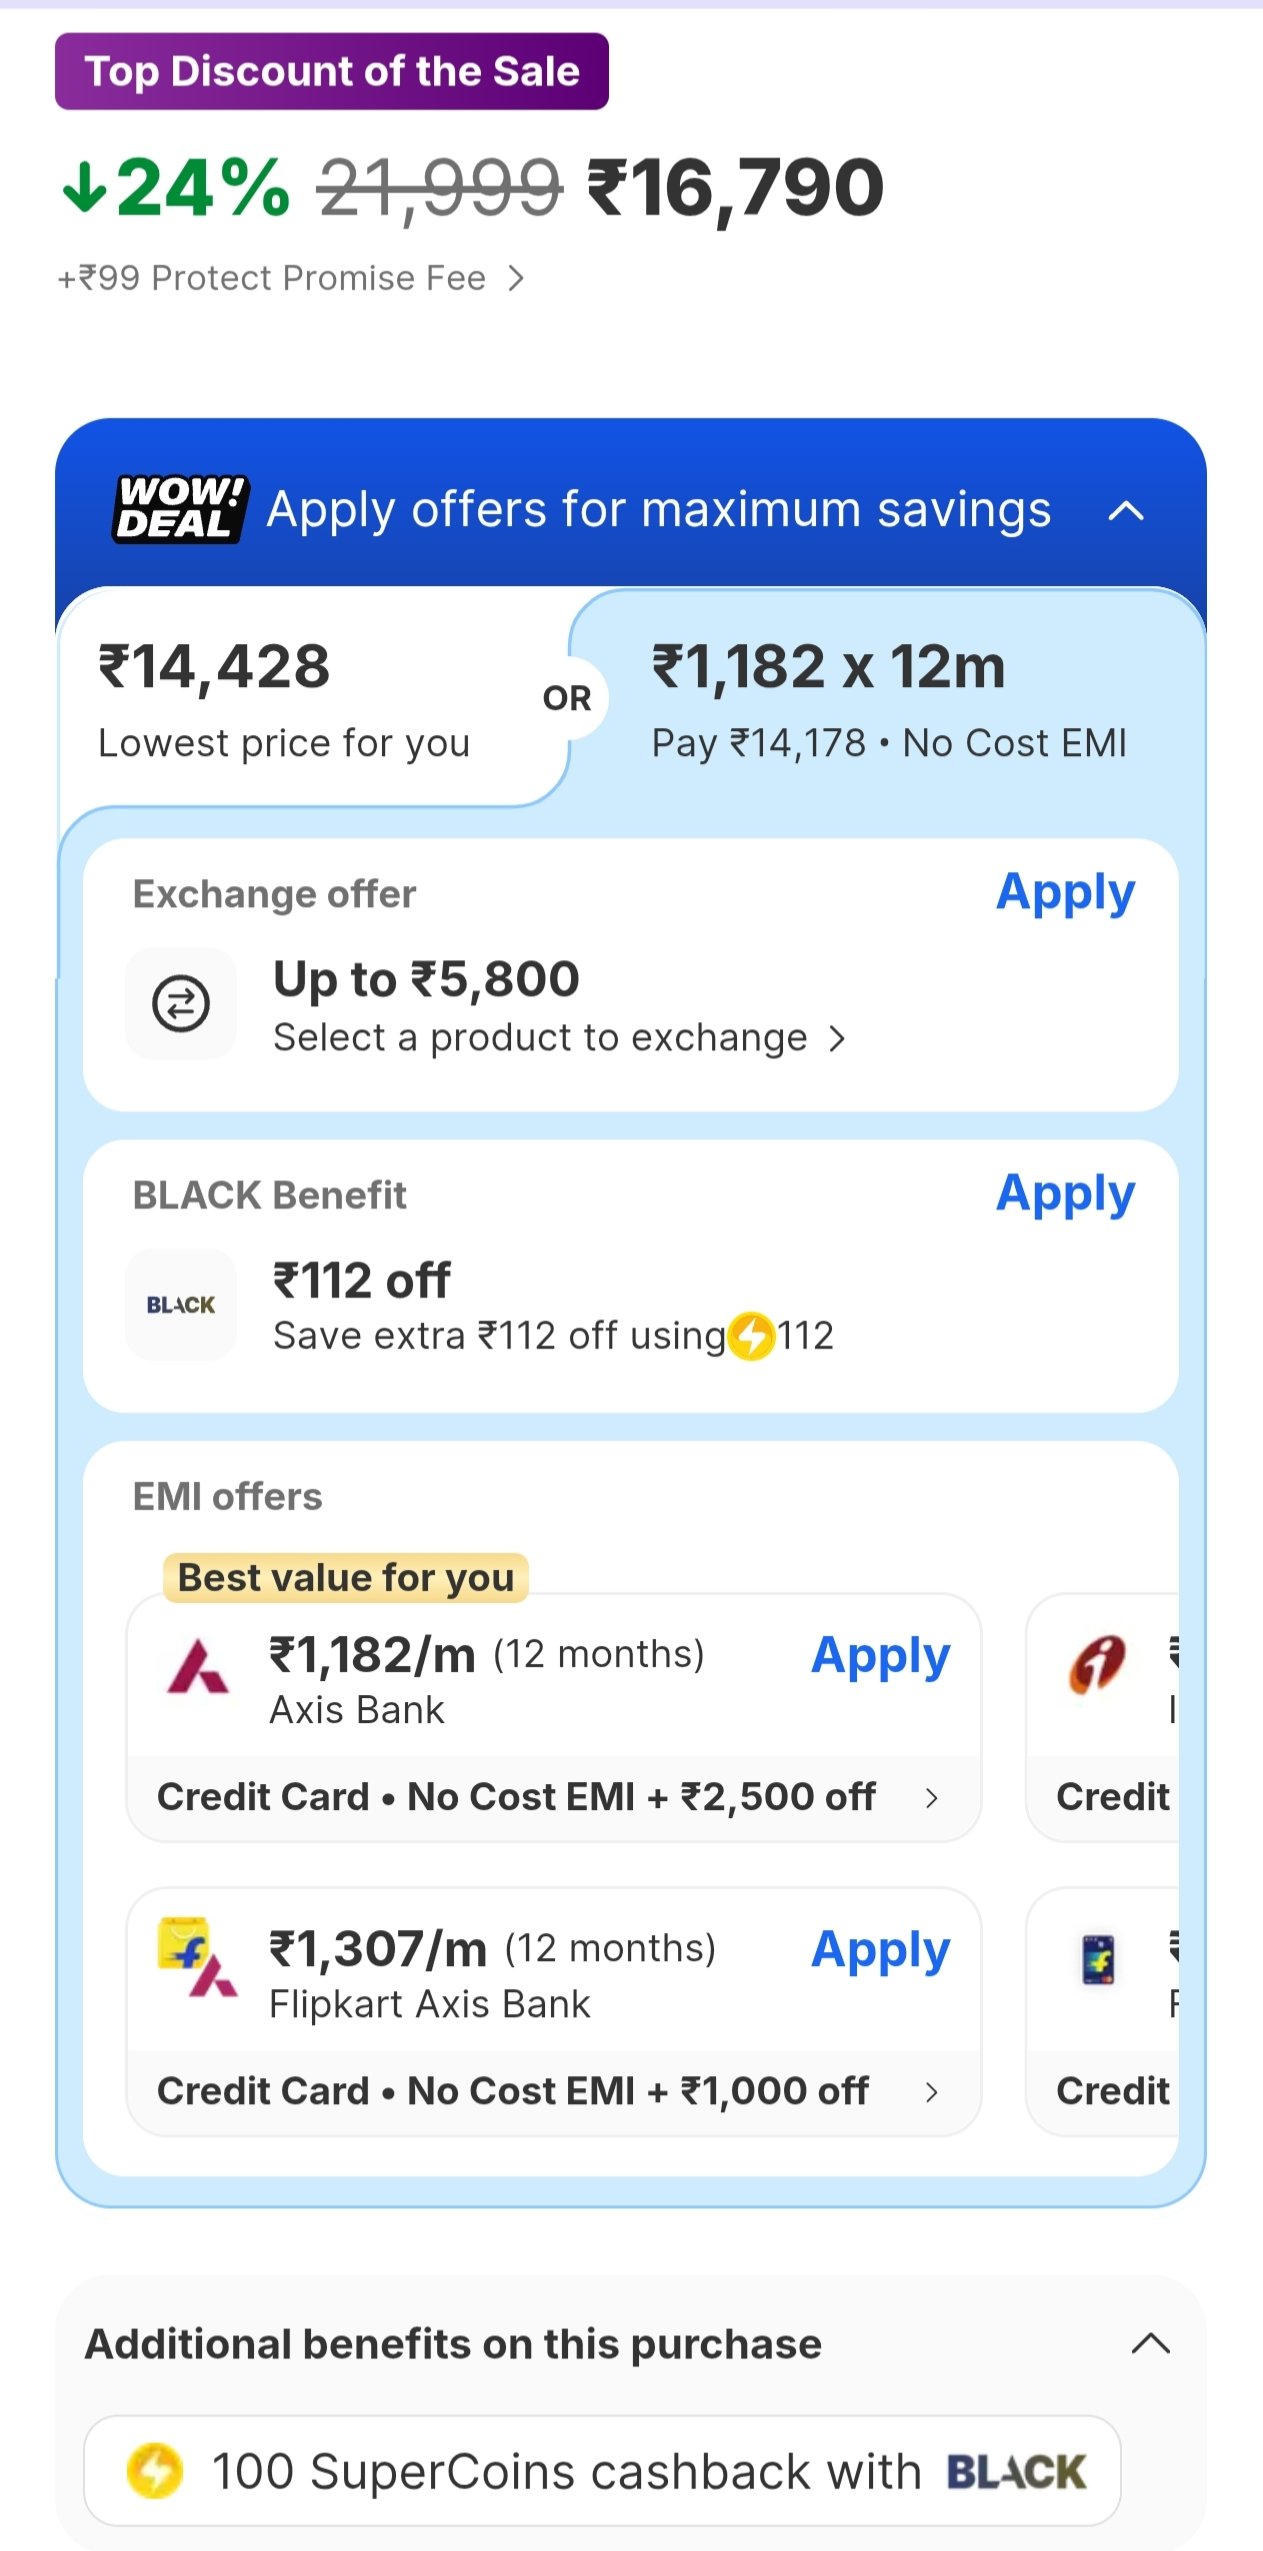Apply the Exchange offer
Screen dimensions: 1263x2551
pos(1065,892)
